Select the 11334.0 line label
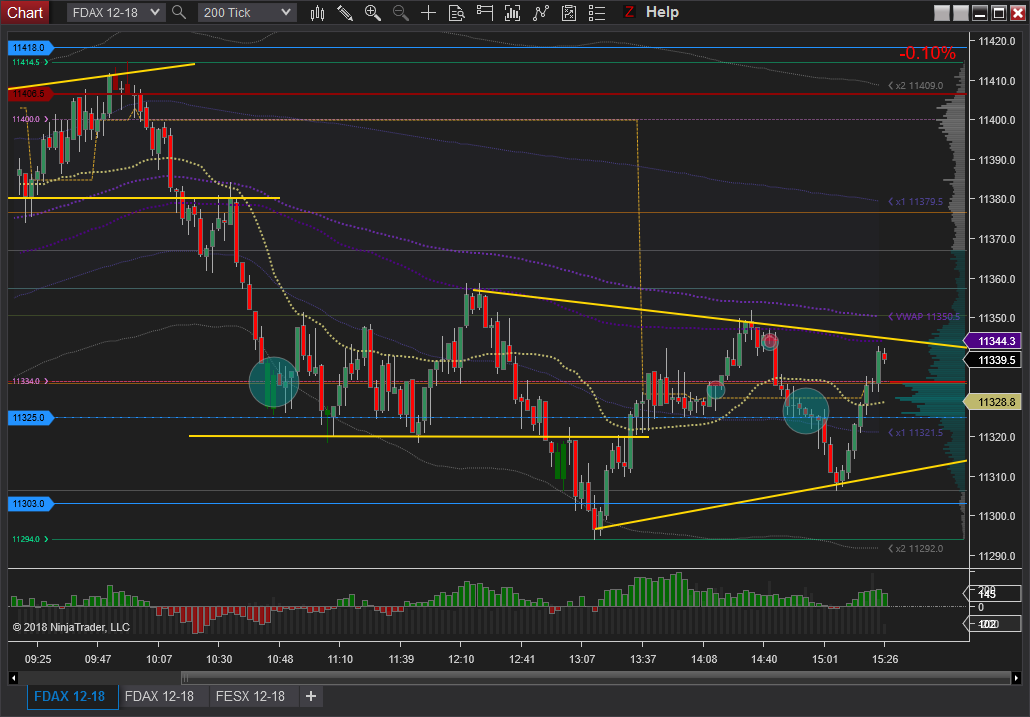 29,381
